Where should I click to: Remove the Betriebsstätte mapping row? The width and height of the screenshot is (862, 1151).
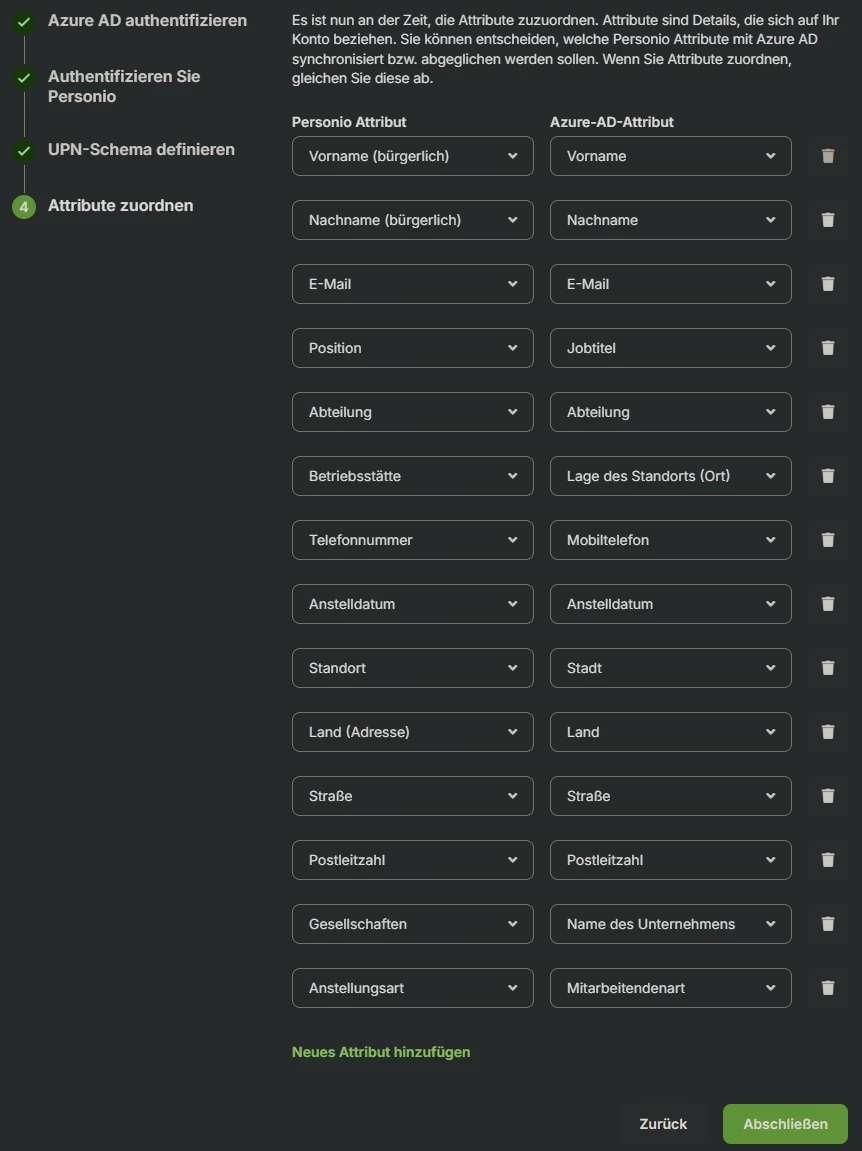(828, 476)
